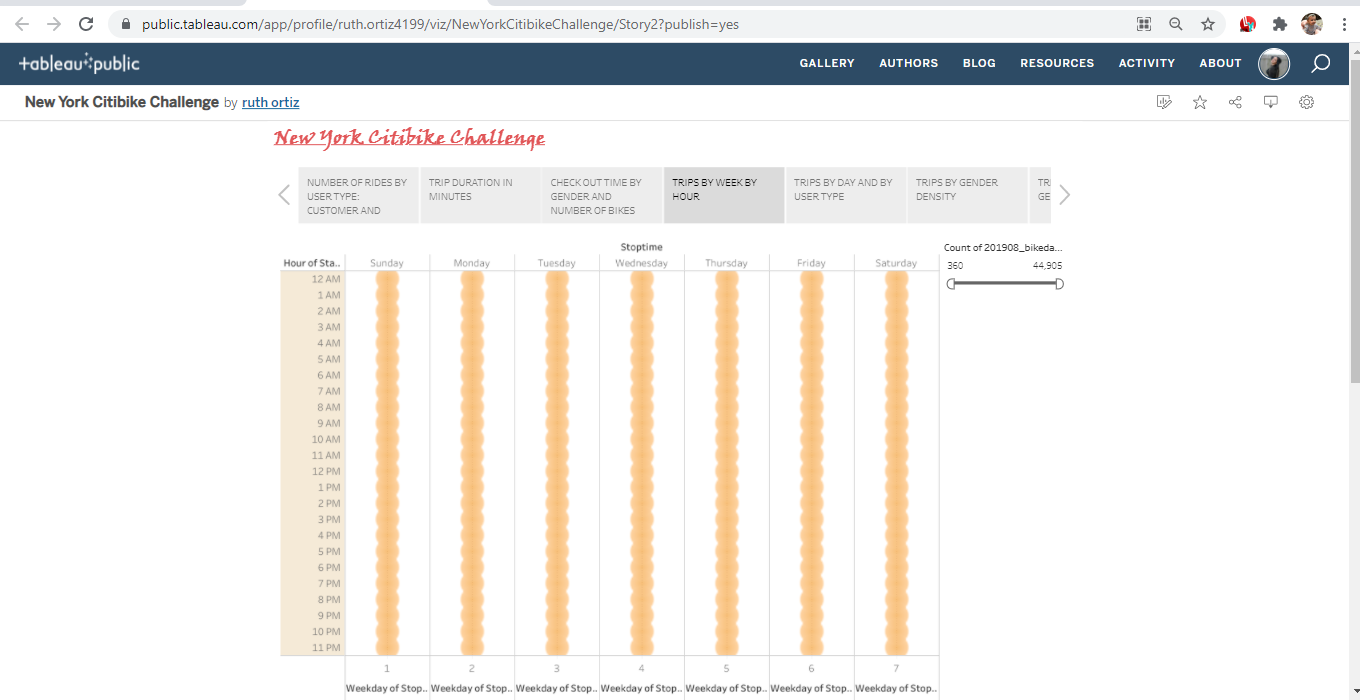Click the star to favorite this viz
1360x700 pixels.
tap(1199, 101)
